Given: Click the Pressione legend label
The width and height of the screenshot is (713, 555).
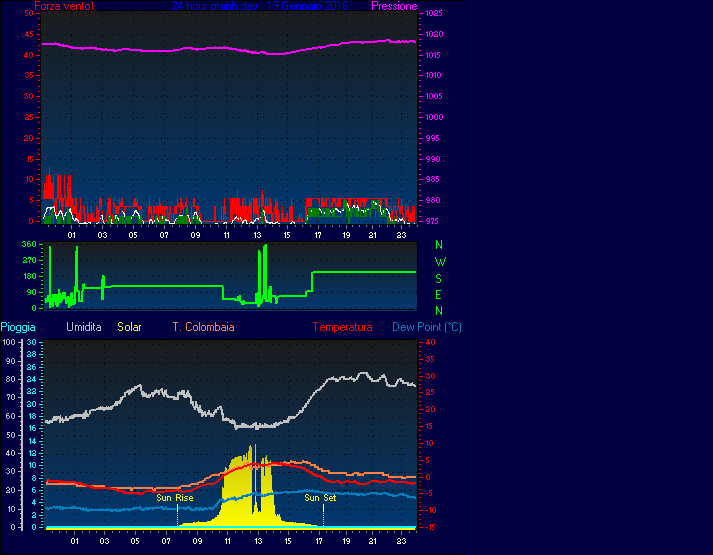Looking at the screenshot, I should pos(393,6).
